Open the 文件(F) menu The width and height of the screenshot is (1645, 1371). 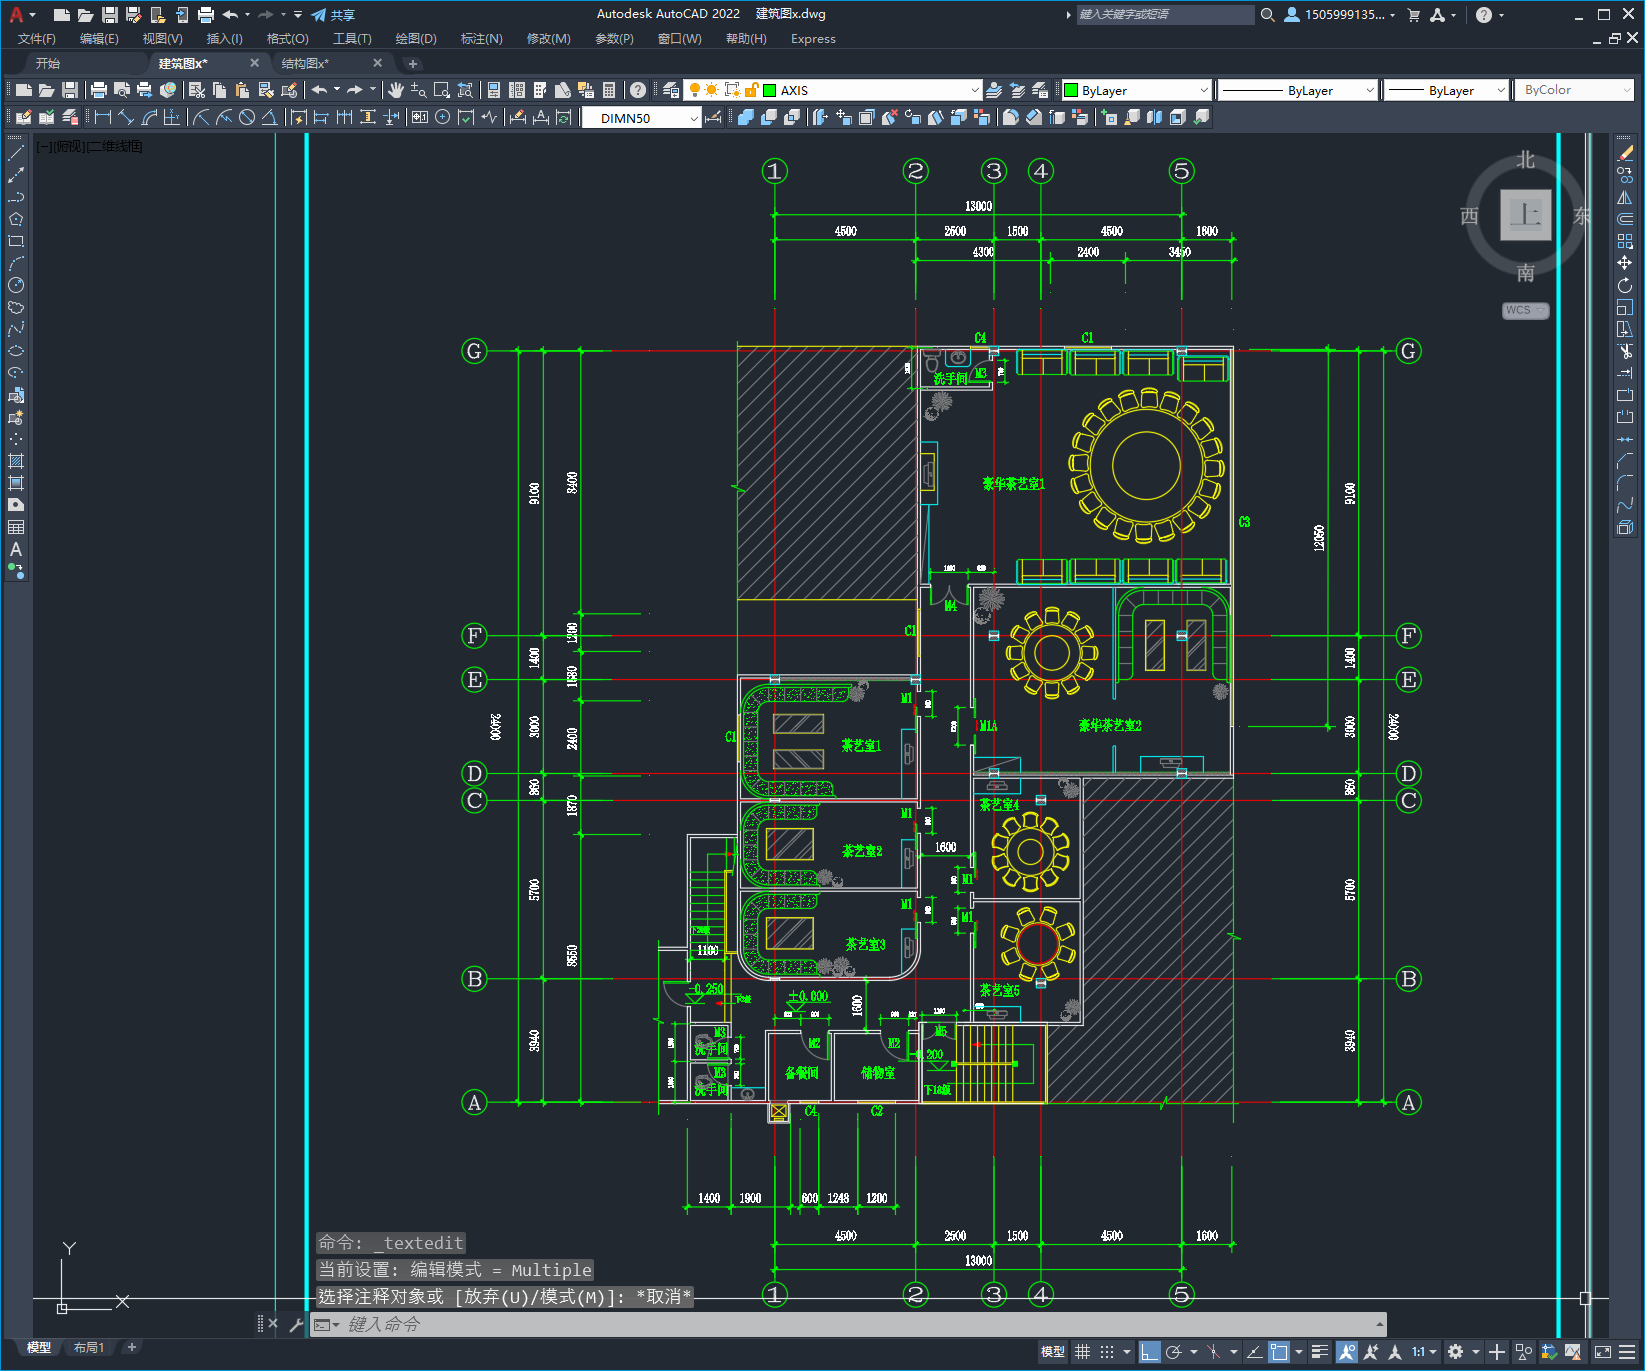37,39
